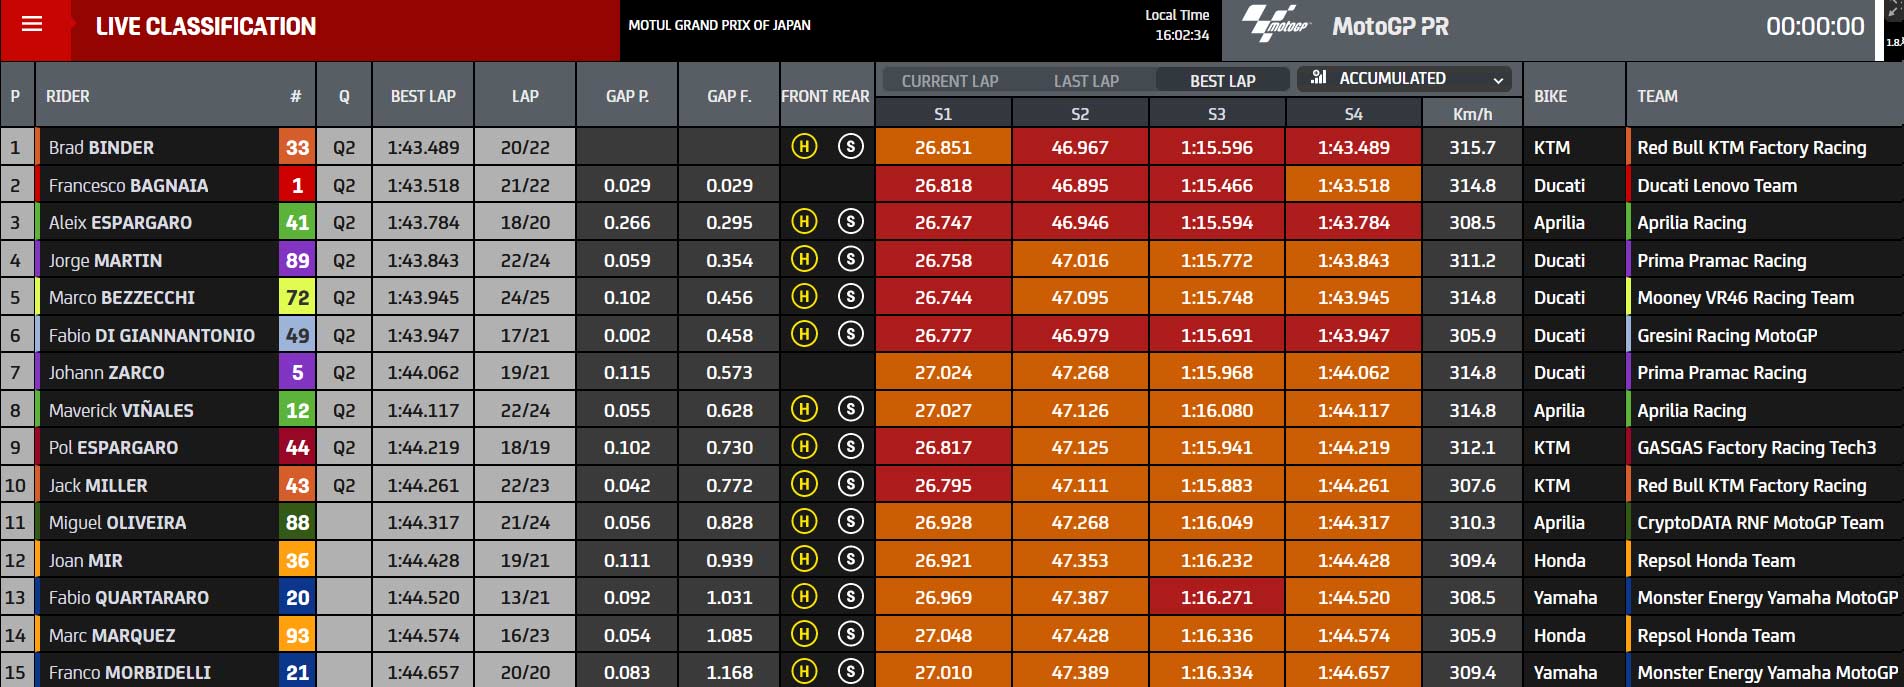Click the GAP F. column header
Viewport: 1904px width, 687px height.
(x=729, y=96)
